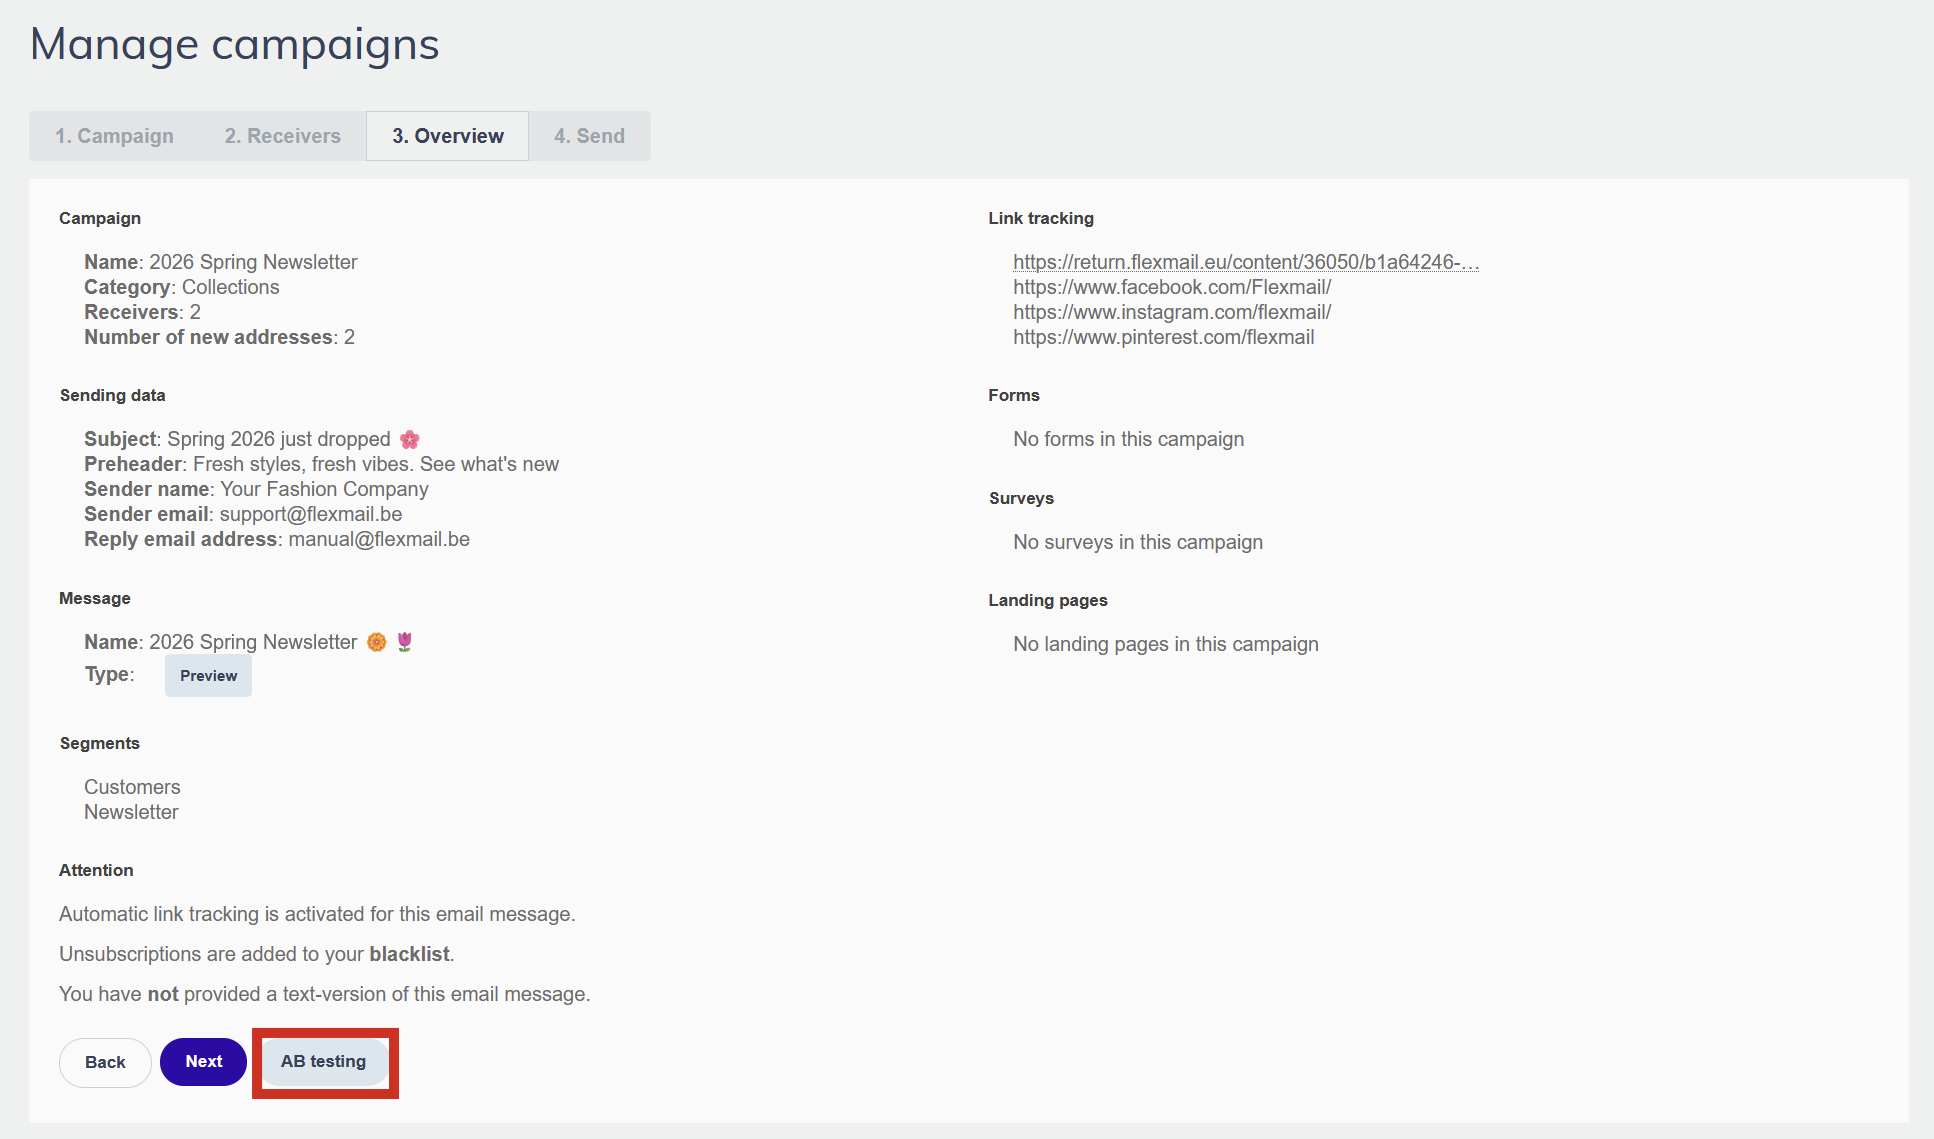Click the cherry blossom emoji in subject
The width and height of the screenshot is (1934, 1139).
pos(409,439)
